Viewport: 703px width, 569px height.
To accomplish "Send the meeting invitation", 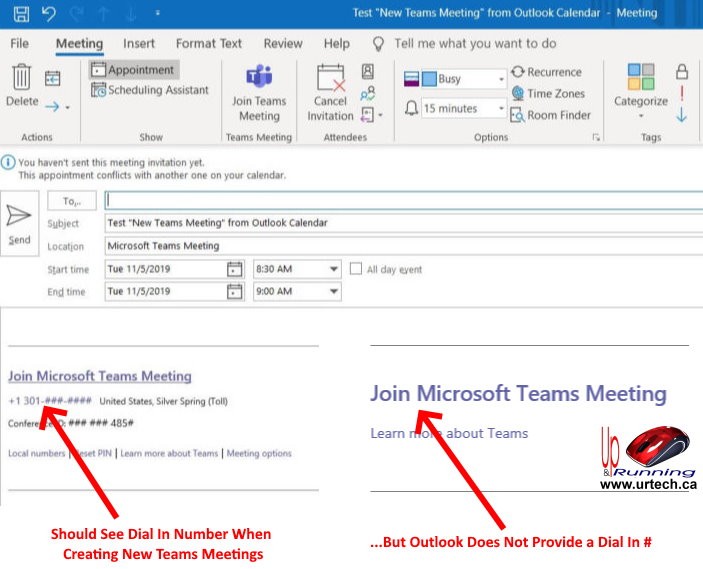I will (x=19, y=223).
